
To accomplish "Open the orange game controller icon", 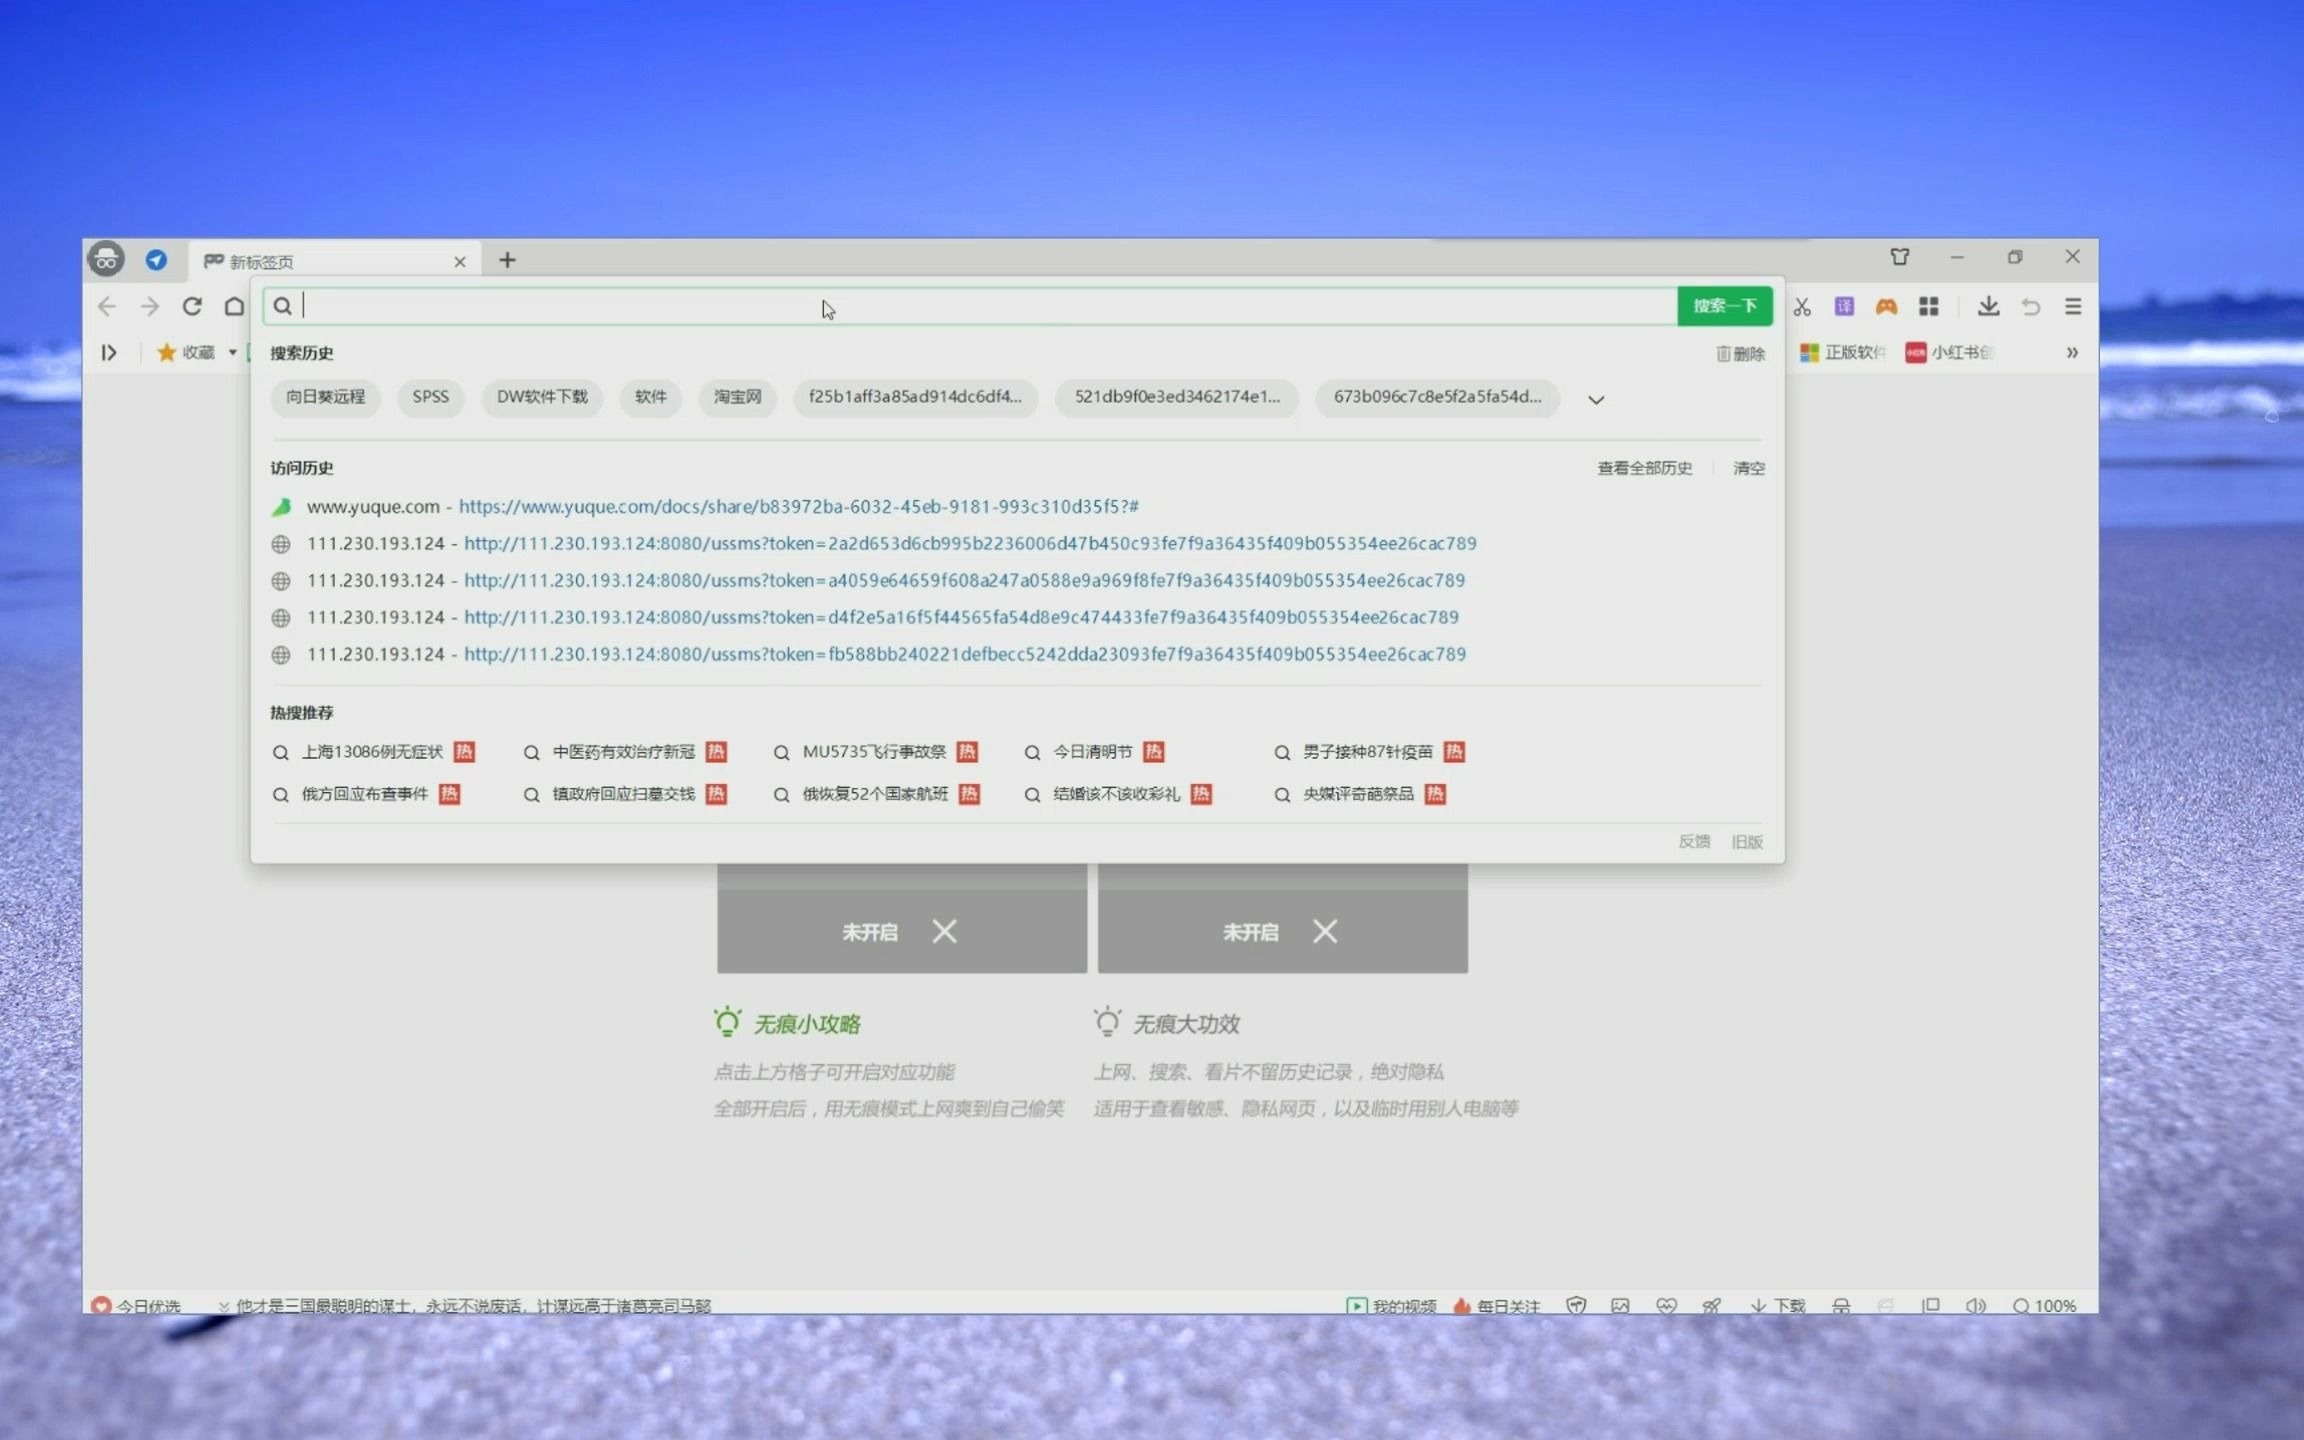I will 1886,307.
